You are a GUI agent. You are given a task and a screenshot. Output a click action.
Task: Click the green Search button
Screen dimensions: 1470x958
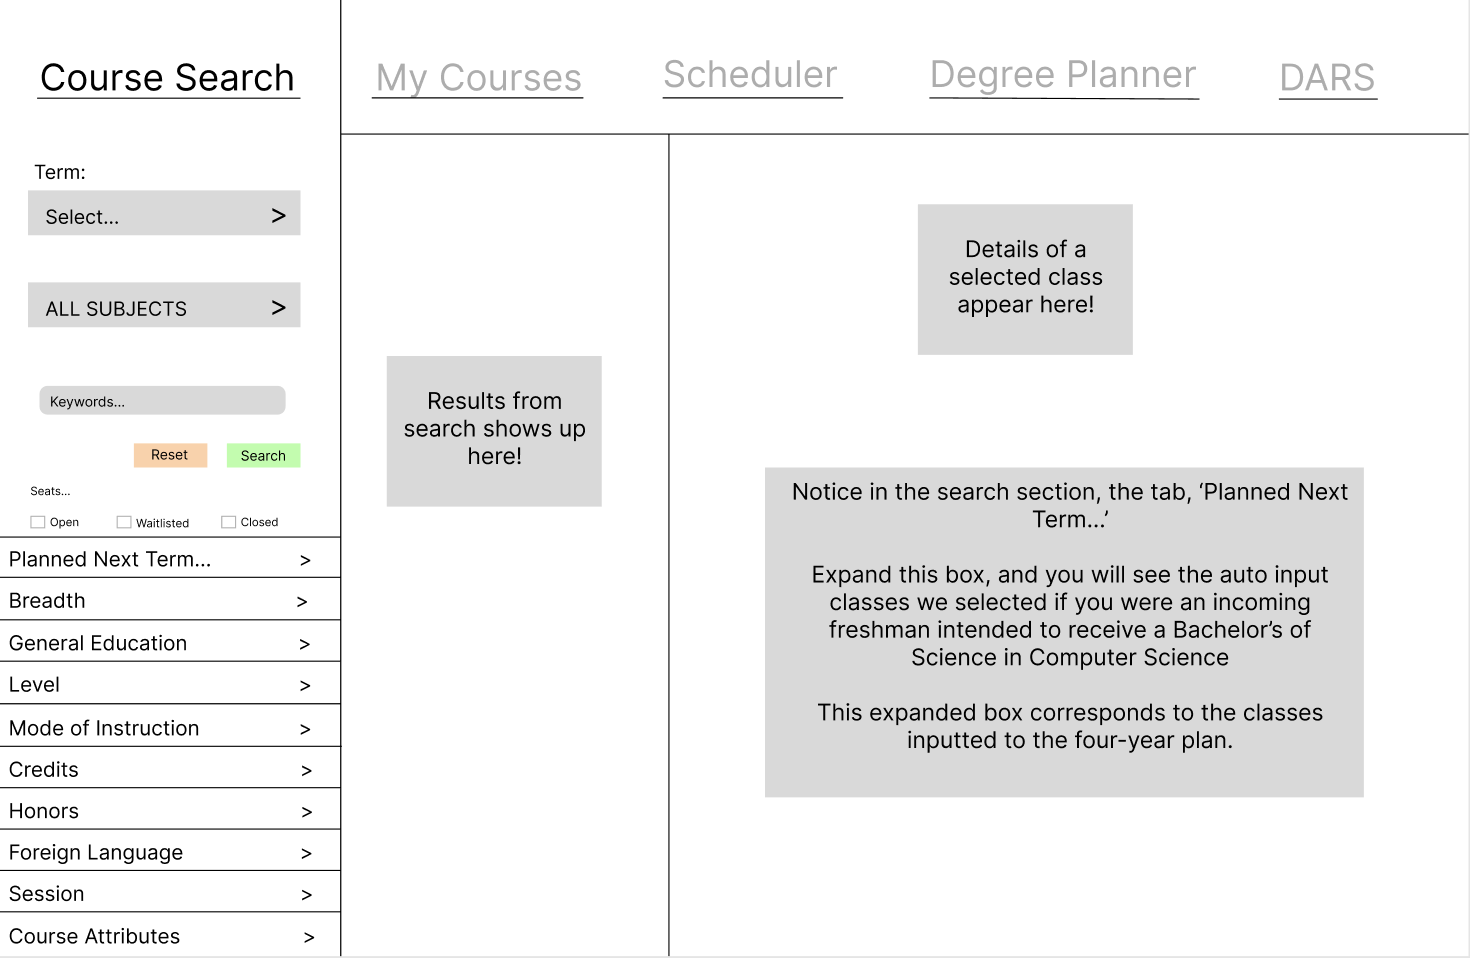point(263,455)
